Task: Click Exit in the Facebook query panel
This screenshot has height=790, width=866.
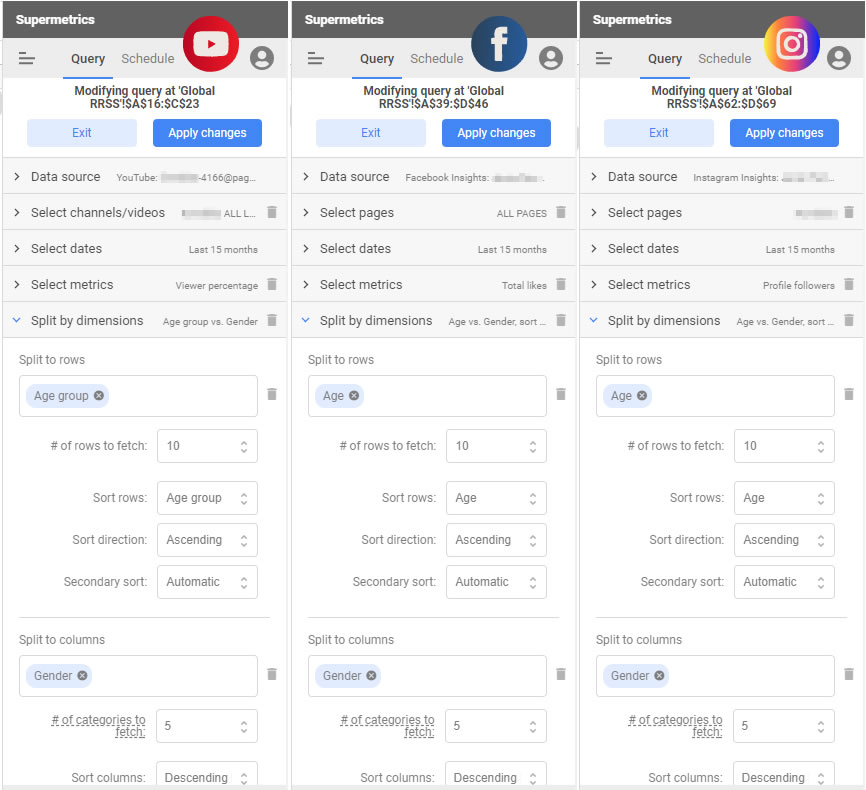Action: coord(371,133)
